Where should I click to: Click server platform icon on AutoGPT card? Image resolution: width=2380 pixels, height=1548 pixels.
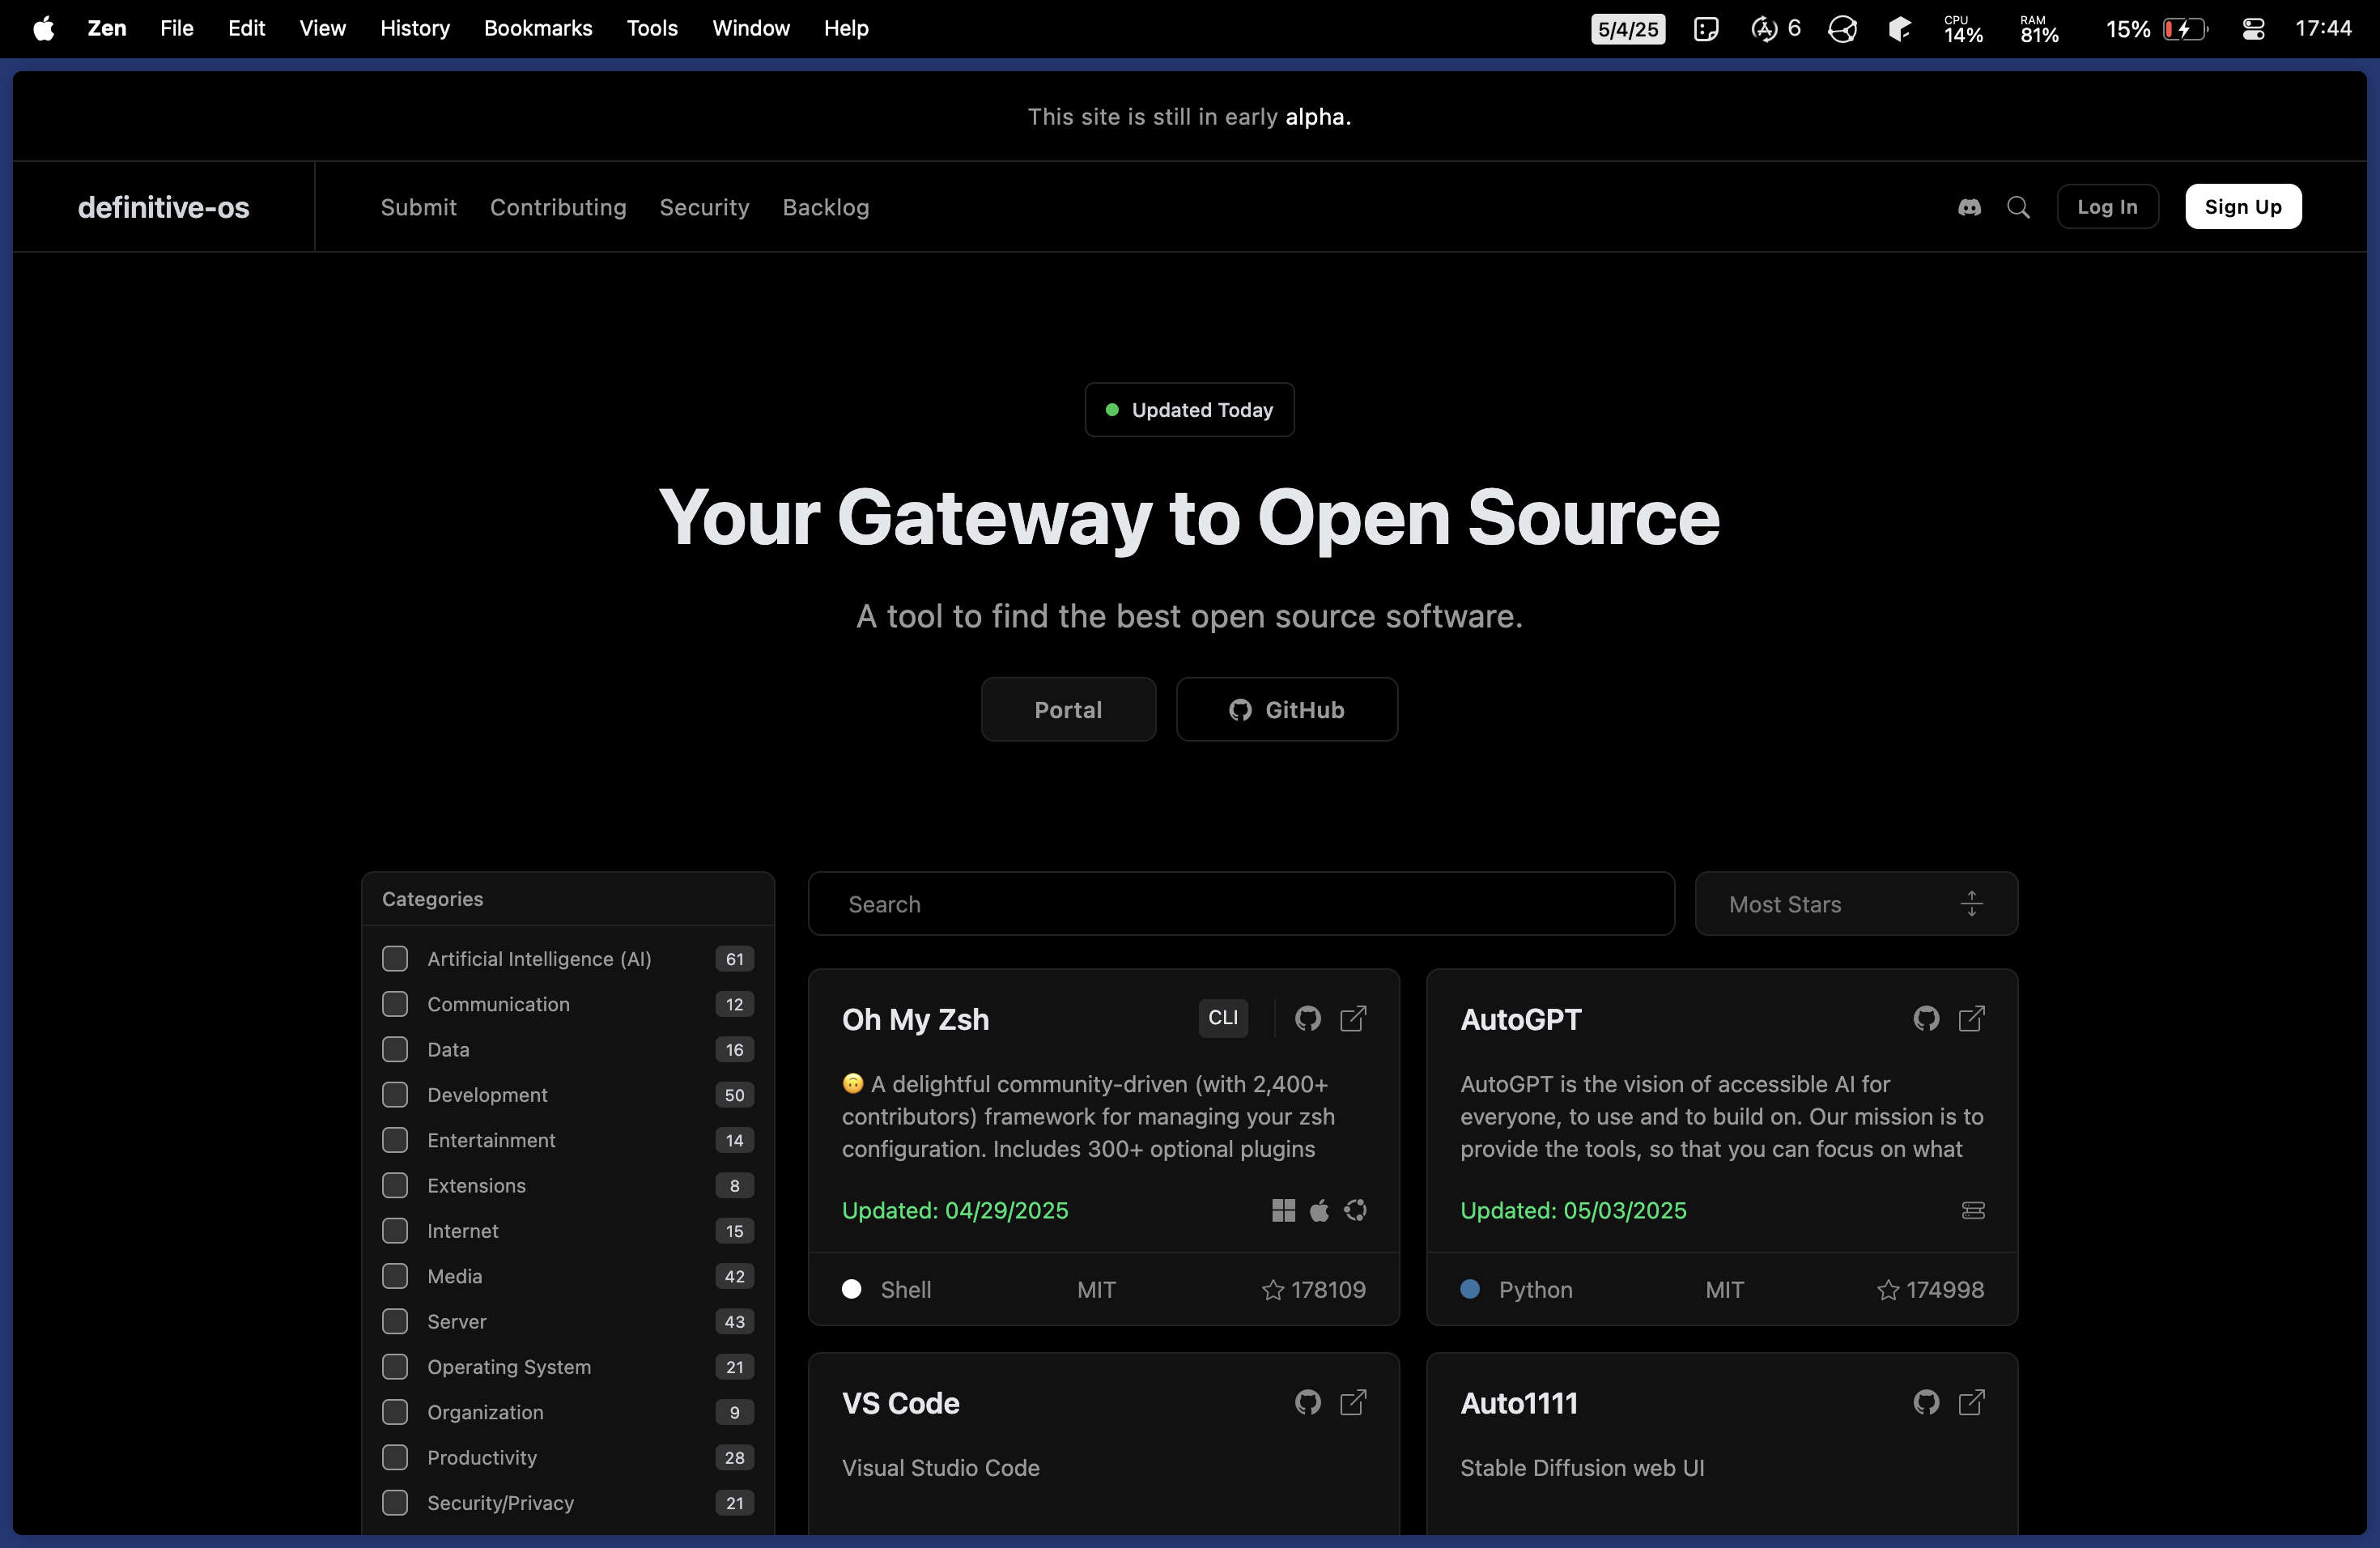(1973, 1210)
